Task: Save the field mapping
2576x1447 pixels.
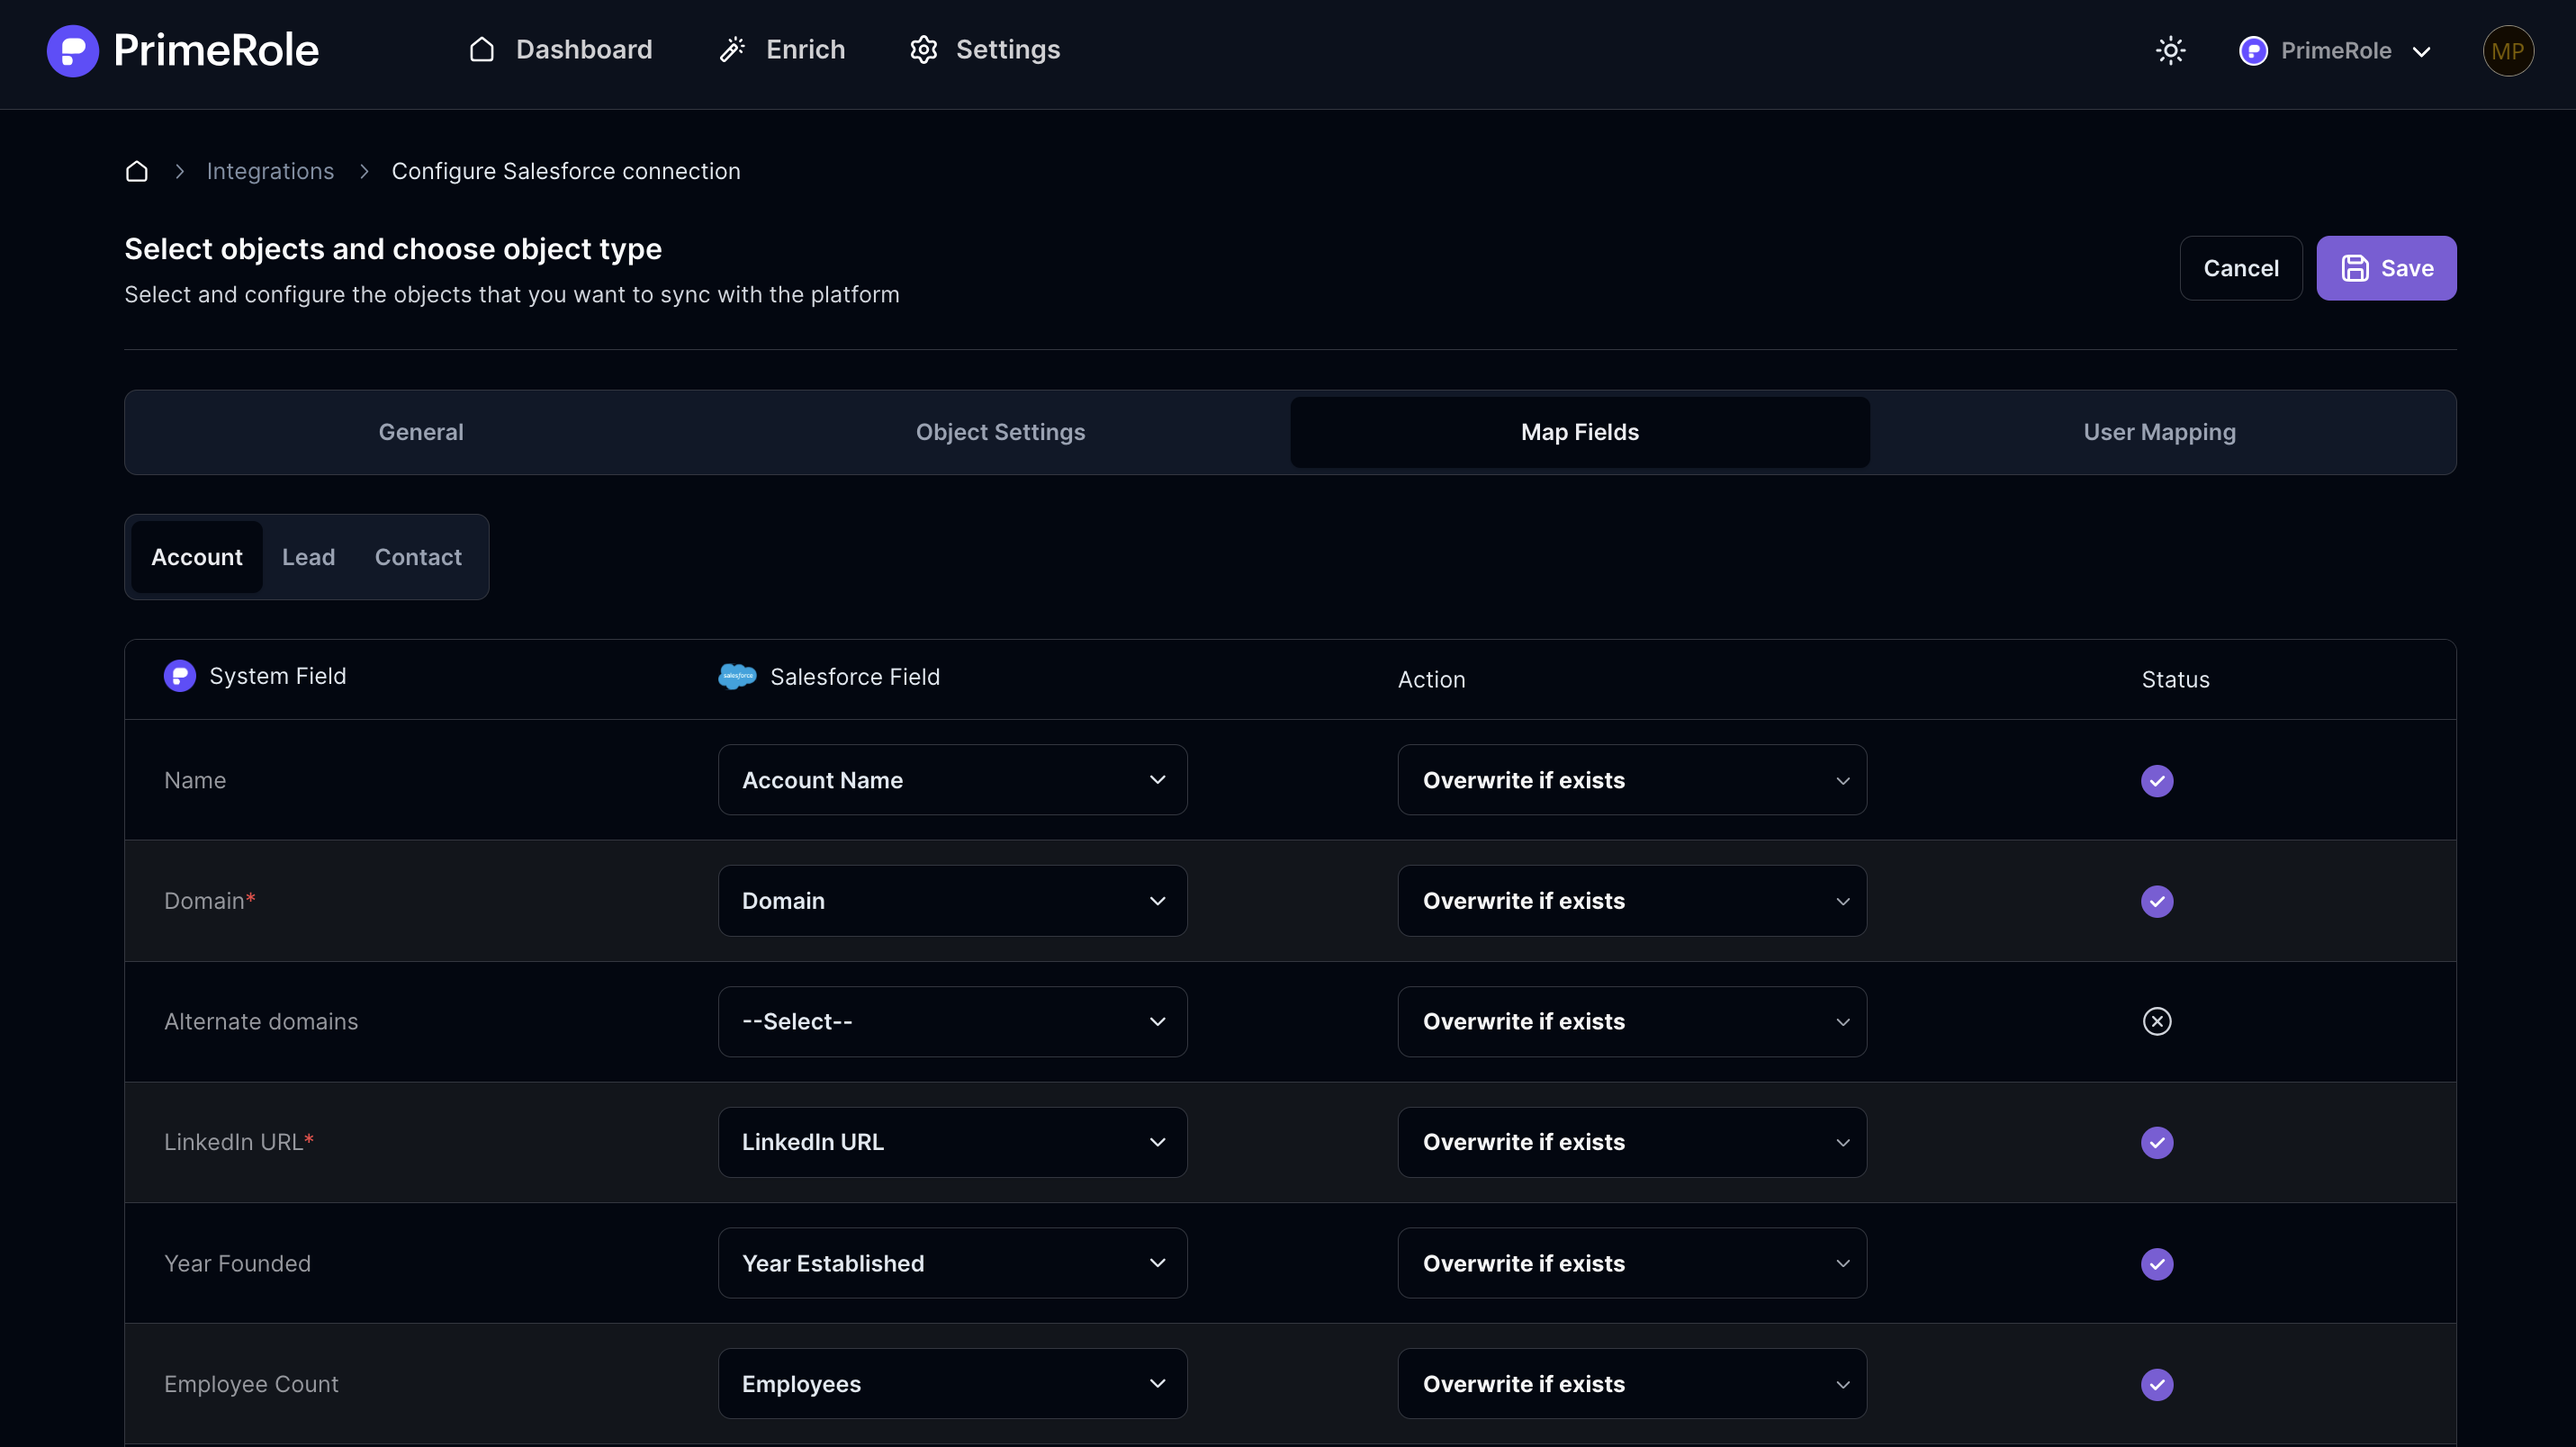Action: 2386,268
